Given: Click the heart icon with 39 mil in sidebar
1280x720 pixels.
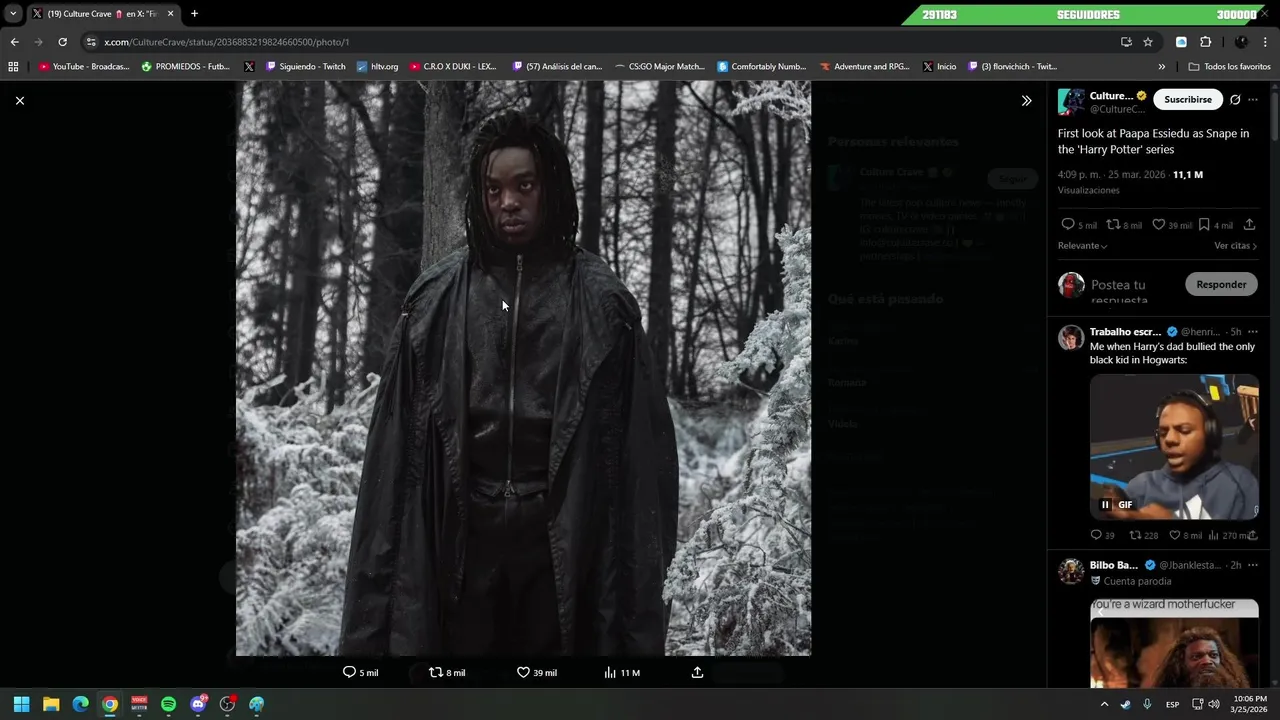Looking at the screenshot, I should point(1159,225).
